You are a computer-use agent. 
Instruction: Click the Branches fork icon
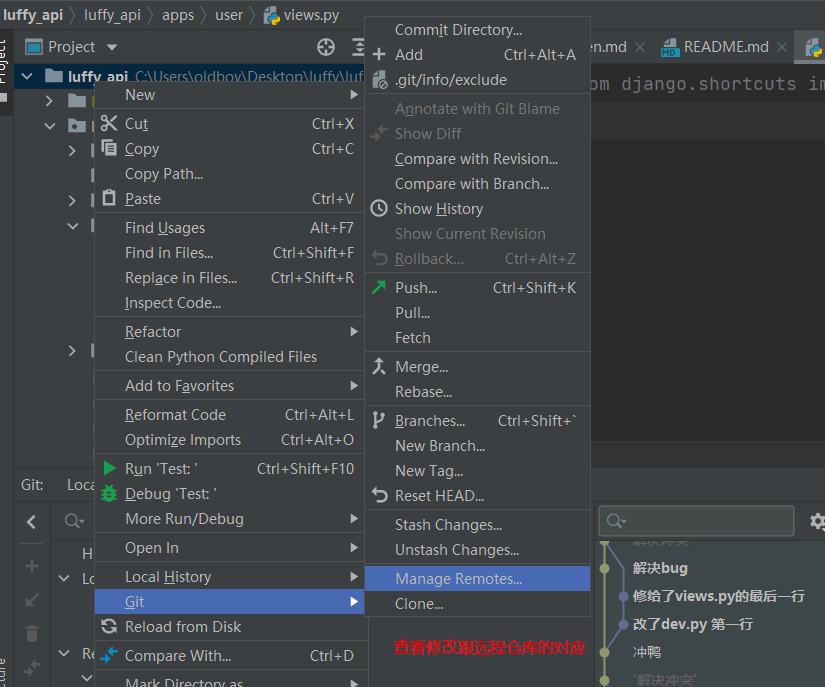[378, 420]
